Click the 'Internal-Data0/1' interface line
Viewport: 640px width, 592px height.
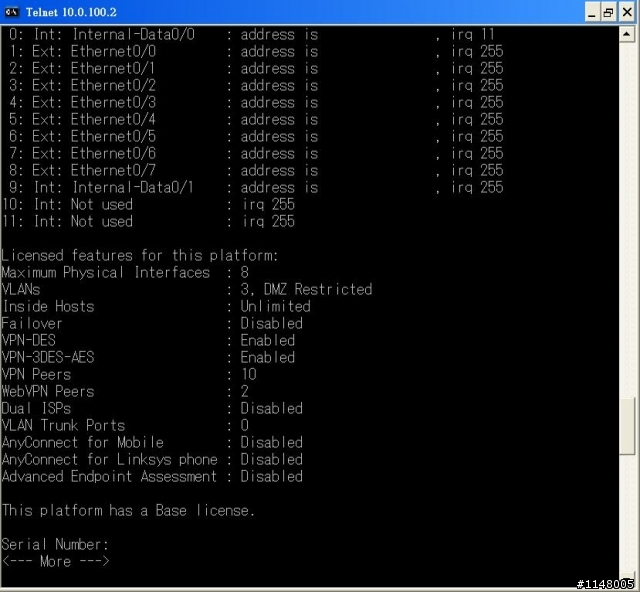(x=256, y=187)
